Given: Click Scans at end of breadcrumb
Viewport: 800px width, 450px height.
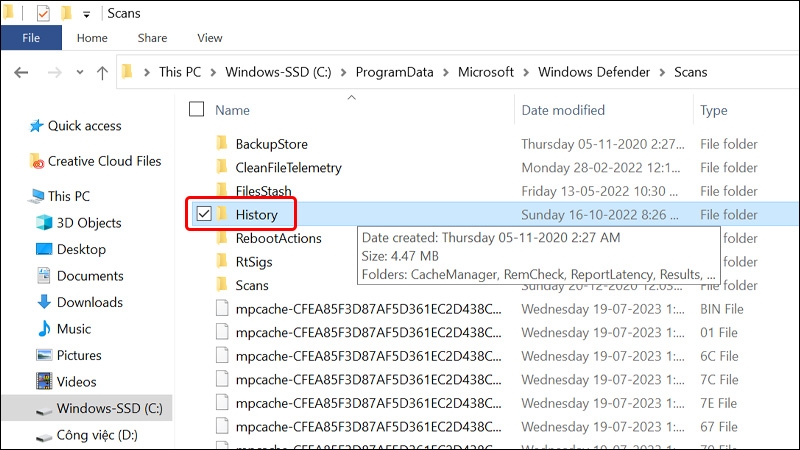Looking at the screenshot, I should tap(690, 72).
